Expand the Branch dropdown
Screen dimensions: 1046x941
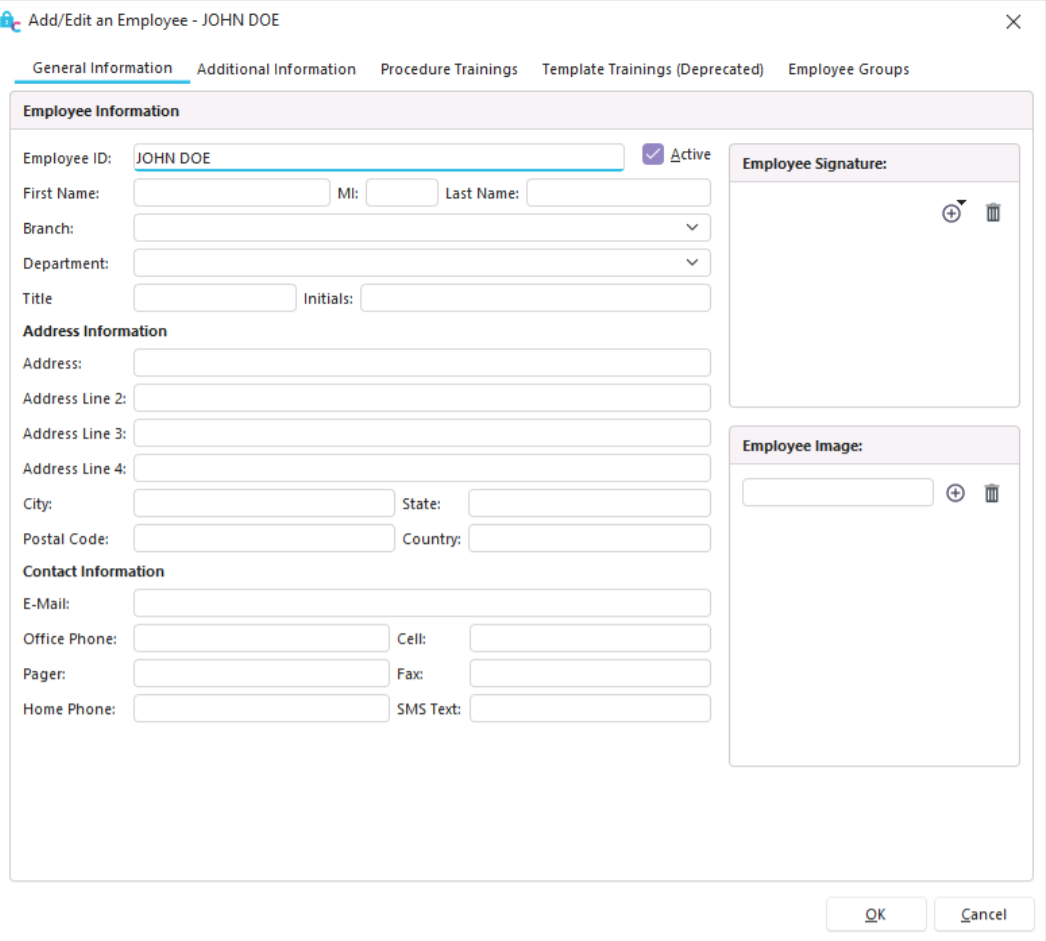click(x=692, y=228)
